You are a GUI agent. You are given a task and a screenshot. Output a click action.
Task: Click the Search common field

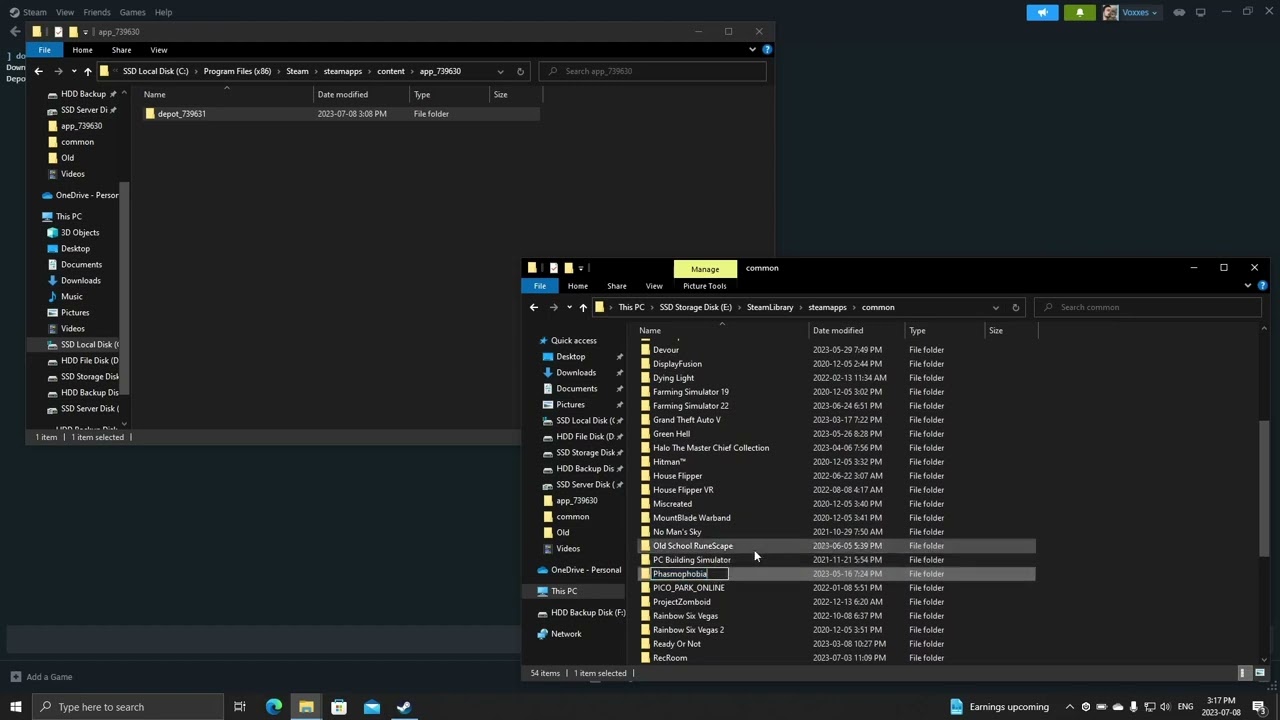tap(1148, 307)
